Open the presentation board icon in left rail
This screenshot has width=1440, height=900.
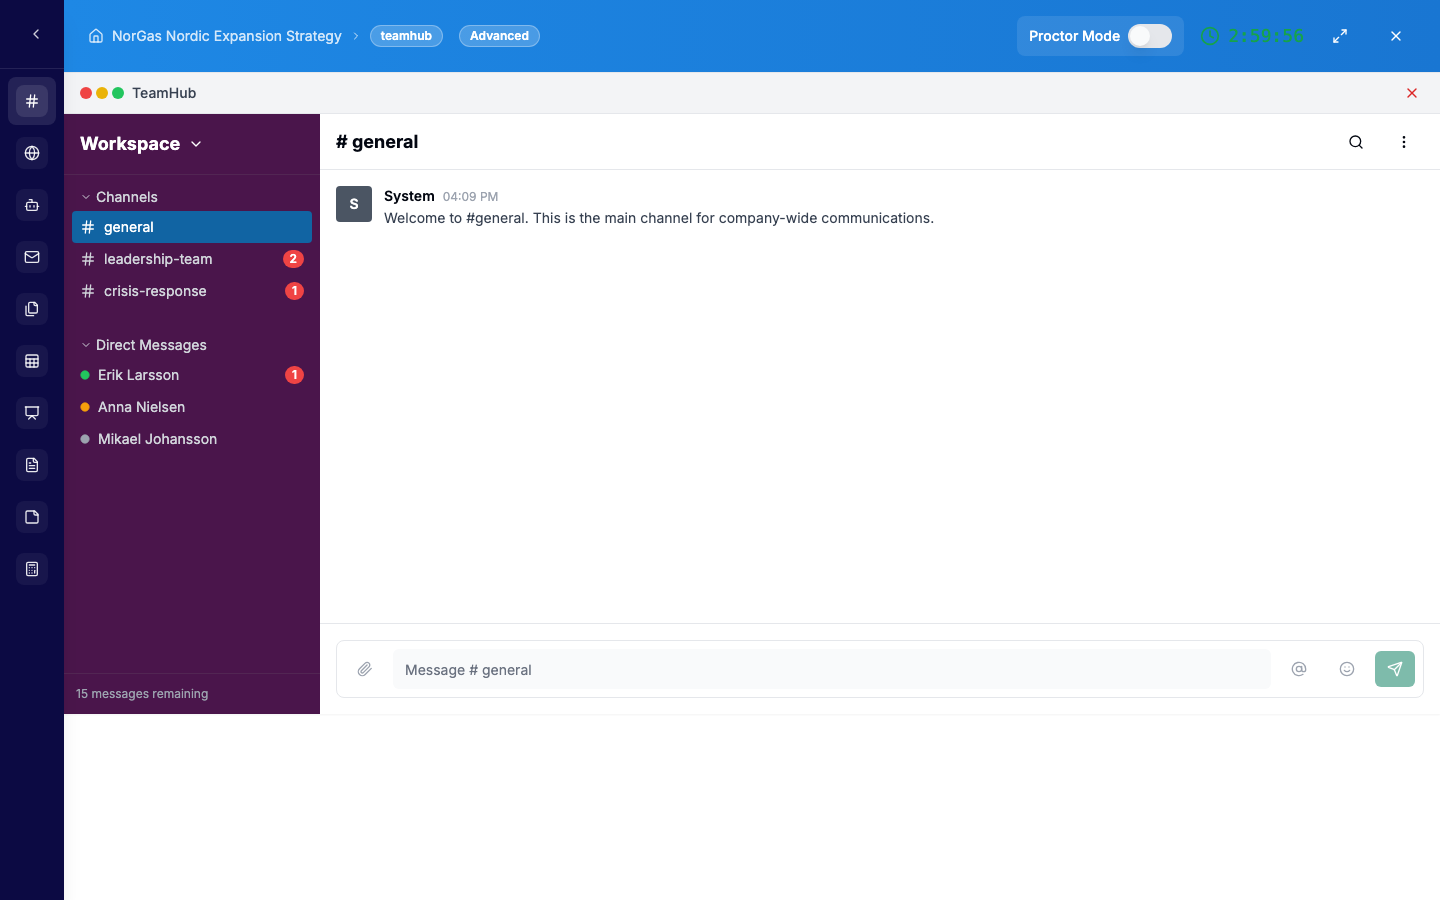[32, 413]
